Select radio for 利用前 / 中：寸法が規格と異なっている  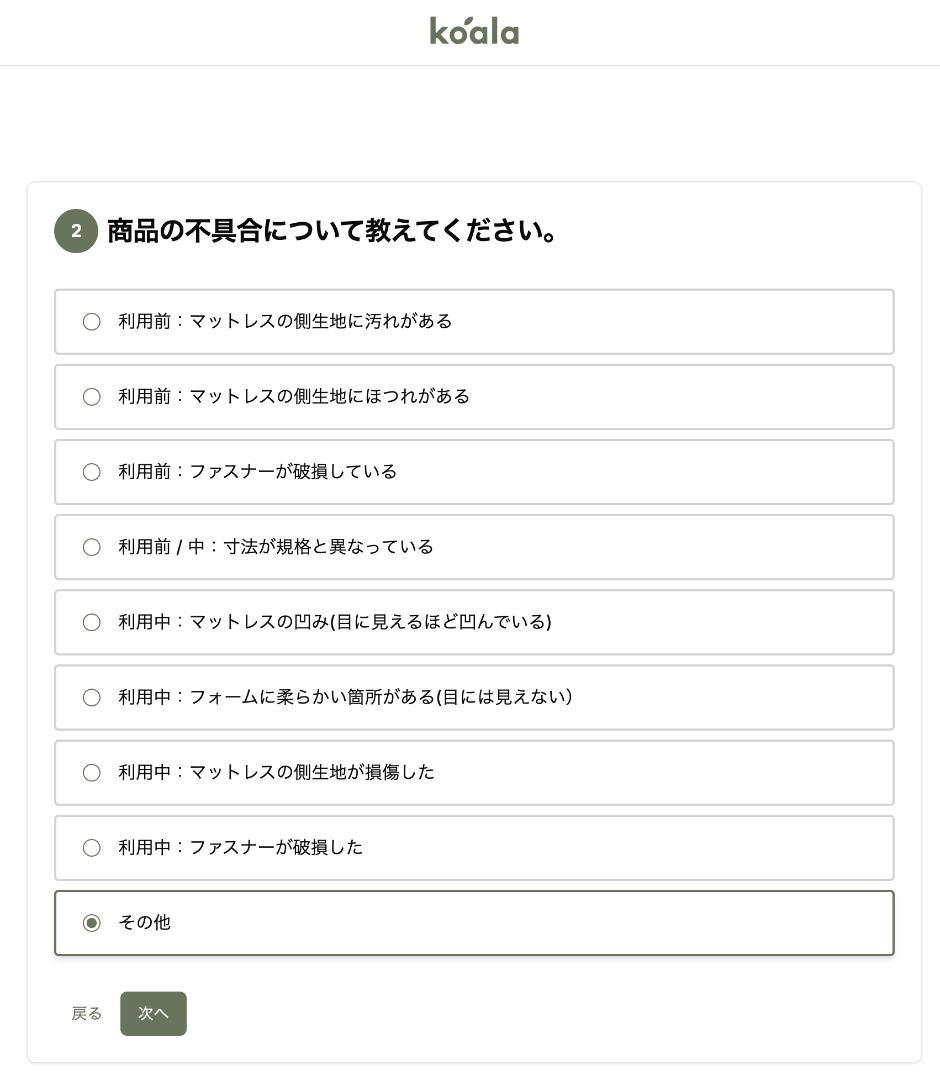point(92,547)
